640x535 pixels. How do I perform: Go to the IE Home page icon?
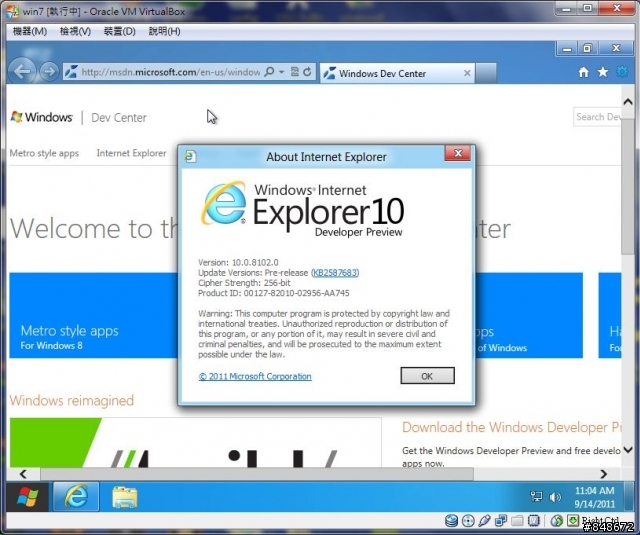point(584,72)
